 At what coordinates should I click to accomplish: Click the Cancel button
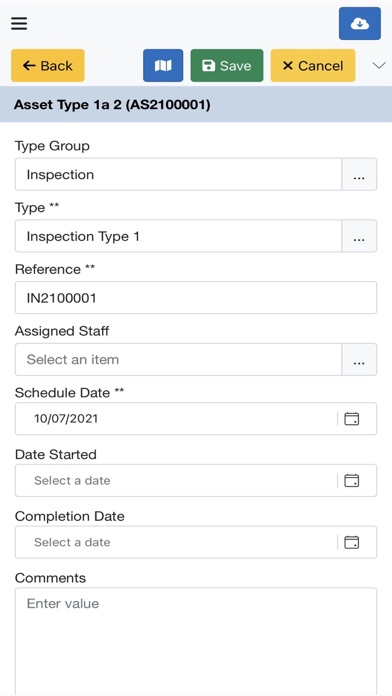coord(313,66)
